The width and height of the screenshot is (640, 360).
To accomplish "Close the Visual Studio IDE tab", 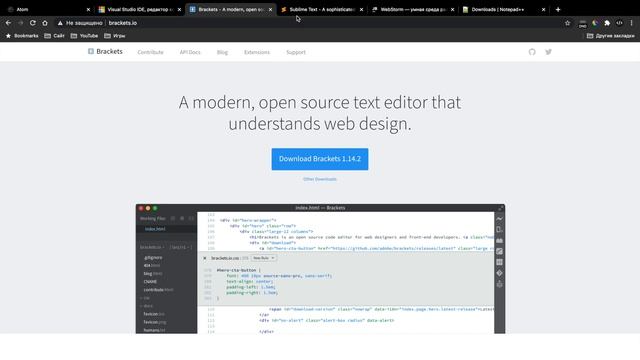I will [x=179, y=9].
